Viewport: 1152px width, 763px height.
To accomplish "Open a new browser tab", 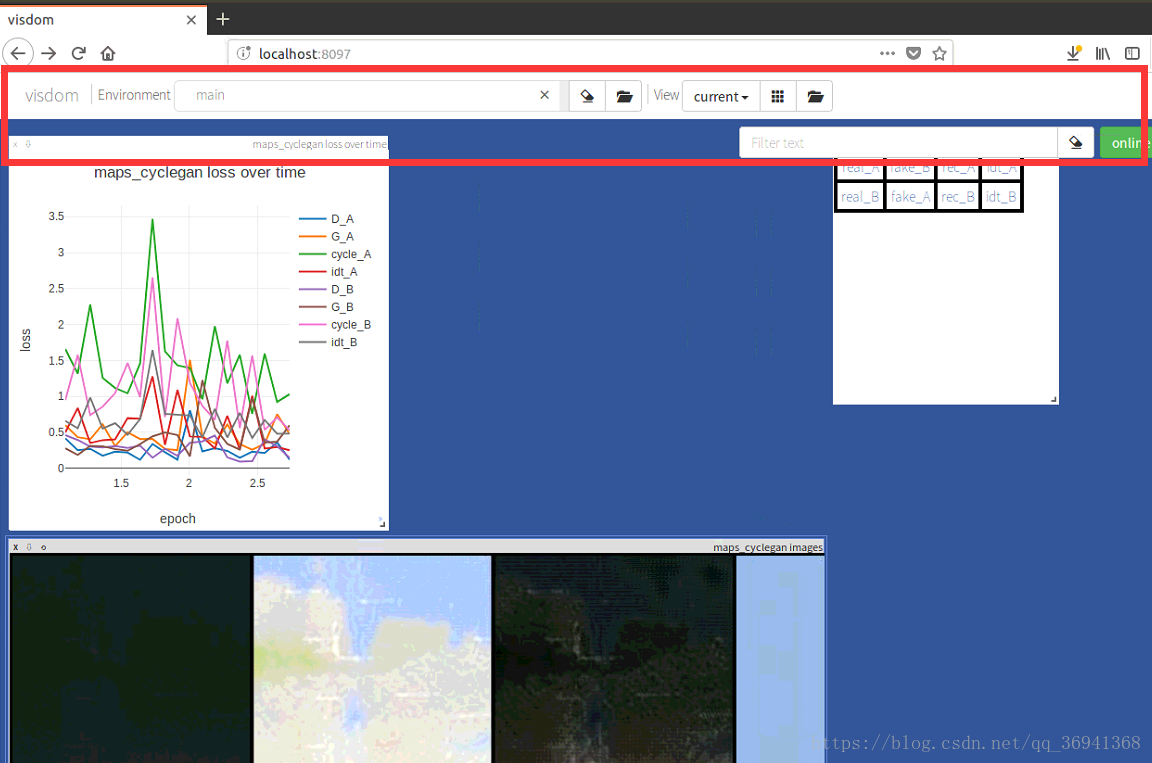I will [223, 19].
